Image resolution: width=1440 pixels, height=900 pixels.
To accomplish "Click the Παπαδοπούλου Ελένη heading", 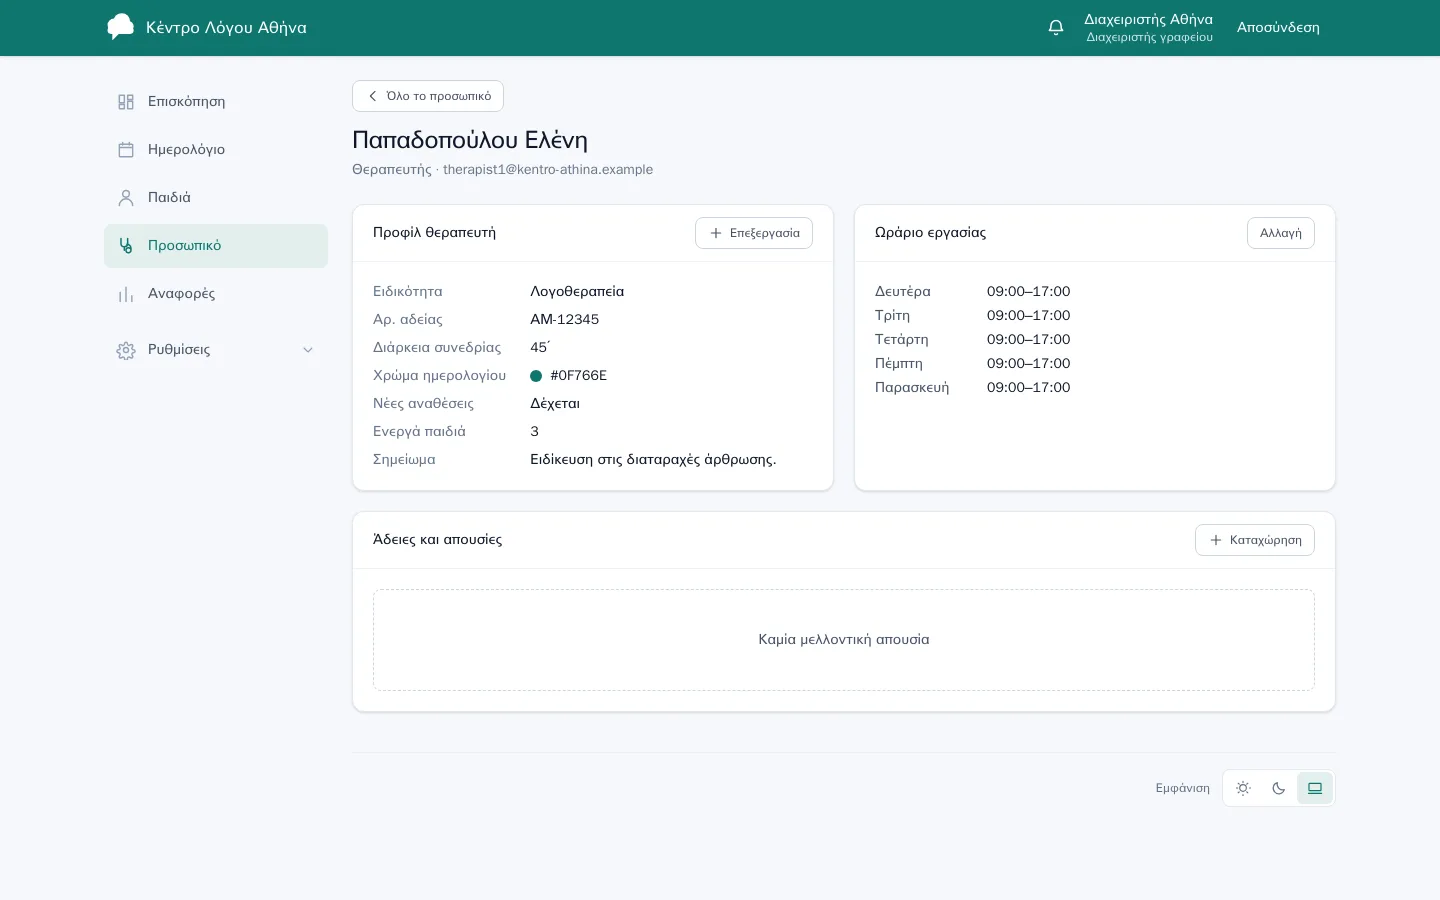I will pyautogui.click(x=470, y=140).
